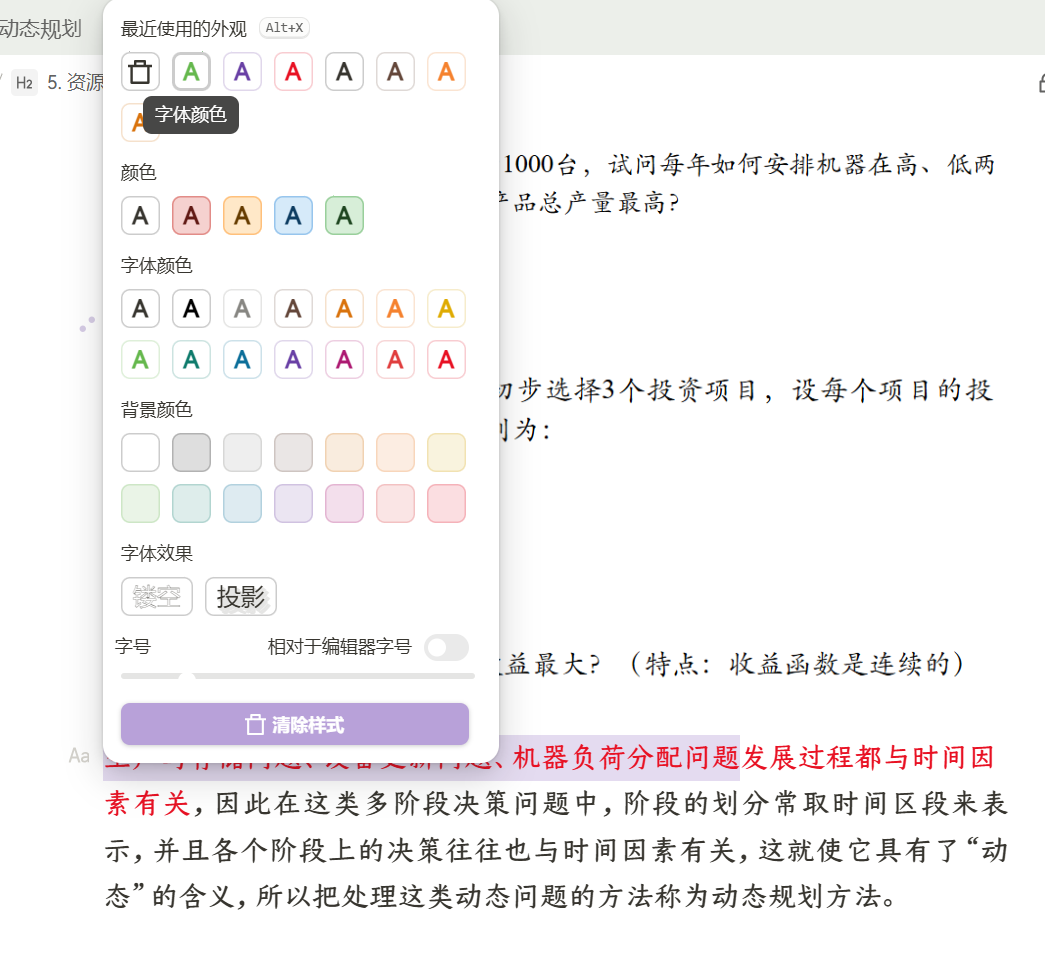Viewport: 1045px width, 980px height.
Task: Click the trash icon in recently used appearances
Action: pos(141,72)
